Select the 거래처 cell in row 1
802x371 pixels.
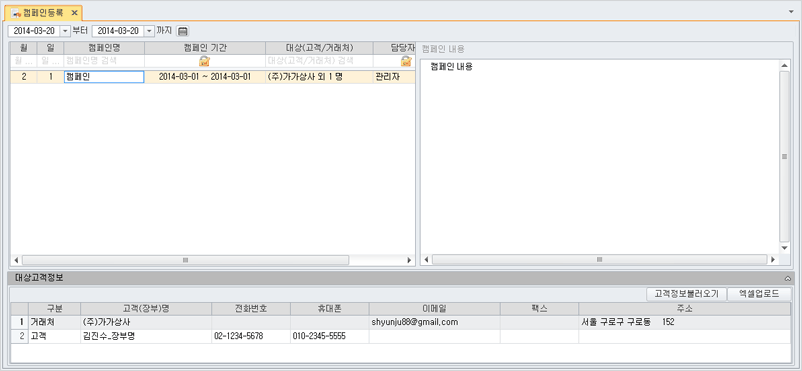click(x=54, y=322)
